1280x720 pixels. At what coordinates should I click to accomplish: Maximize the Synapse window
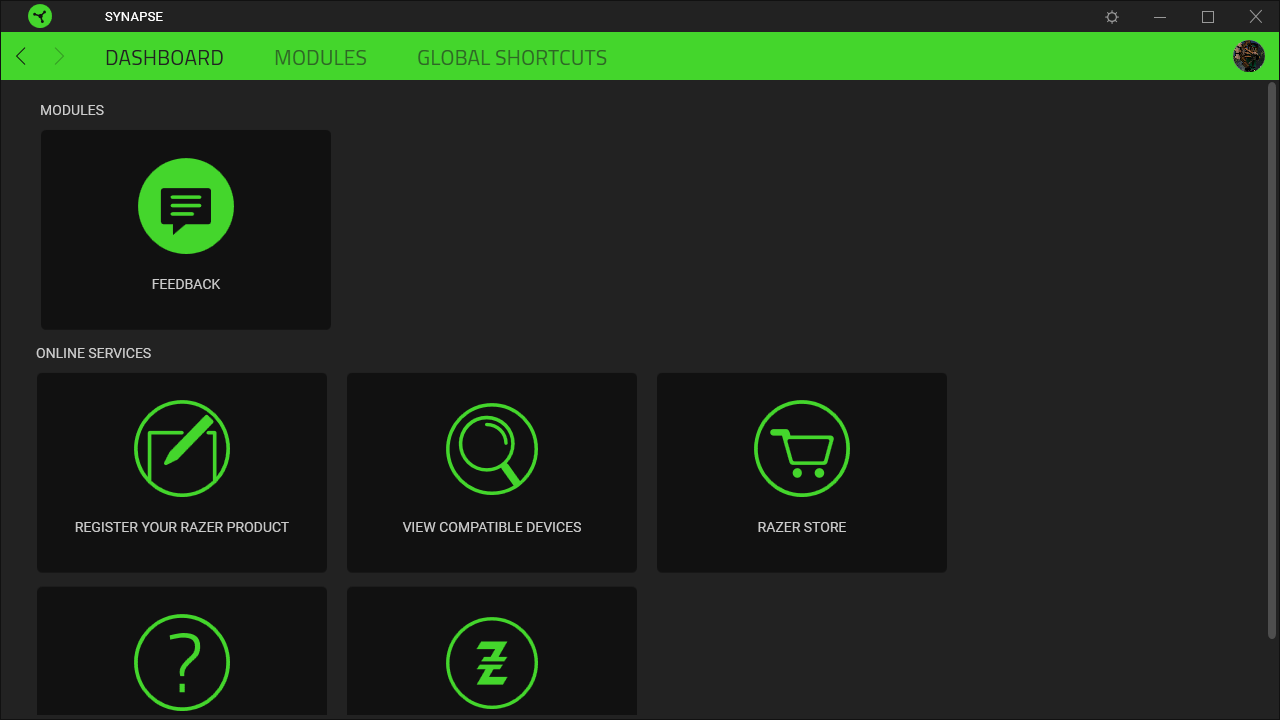coord(1208,17)
